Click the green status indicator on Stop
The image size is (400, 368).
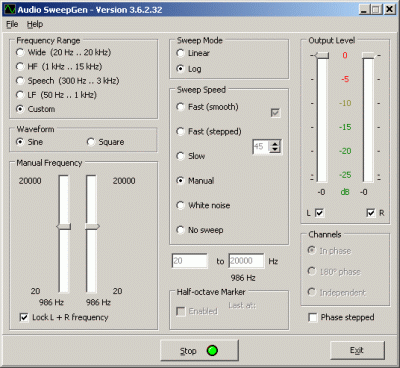212,351
